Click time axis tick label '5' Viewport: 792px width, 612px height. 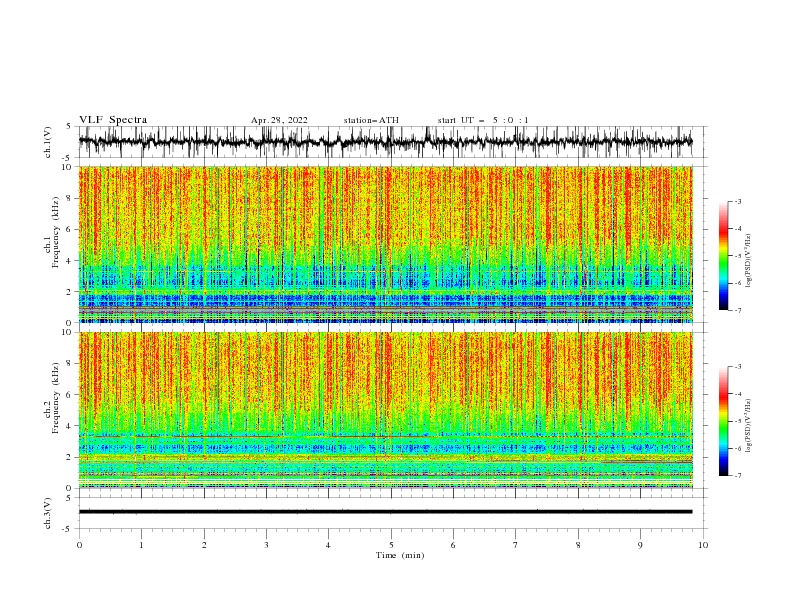(391, 545)
